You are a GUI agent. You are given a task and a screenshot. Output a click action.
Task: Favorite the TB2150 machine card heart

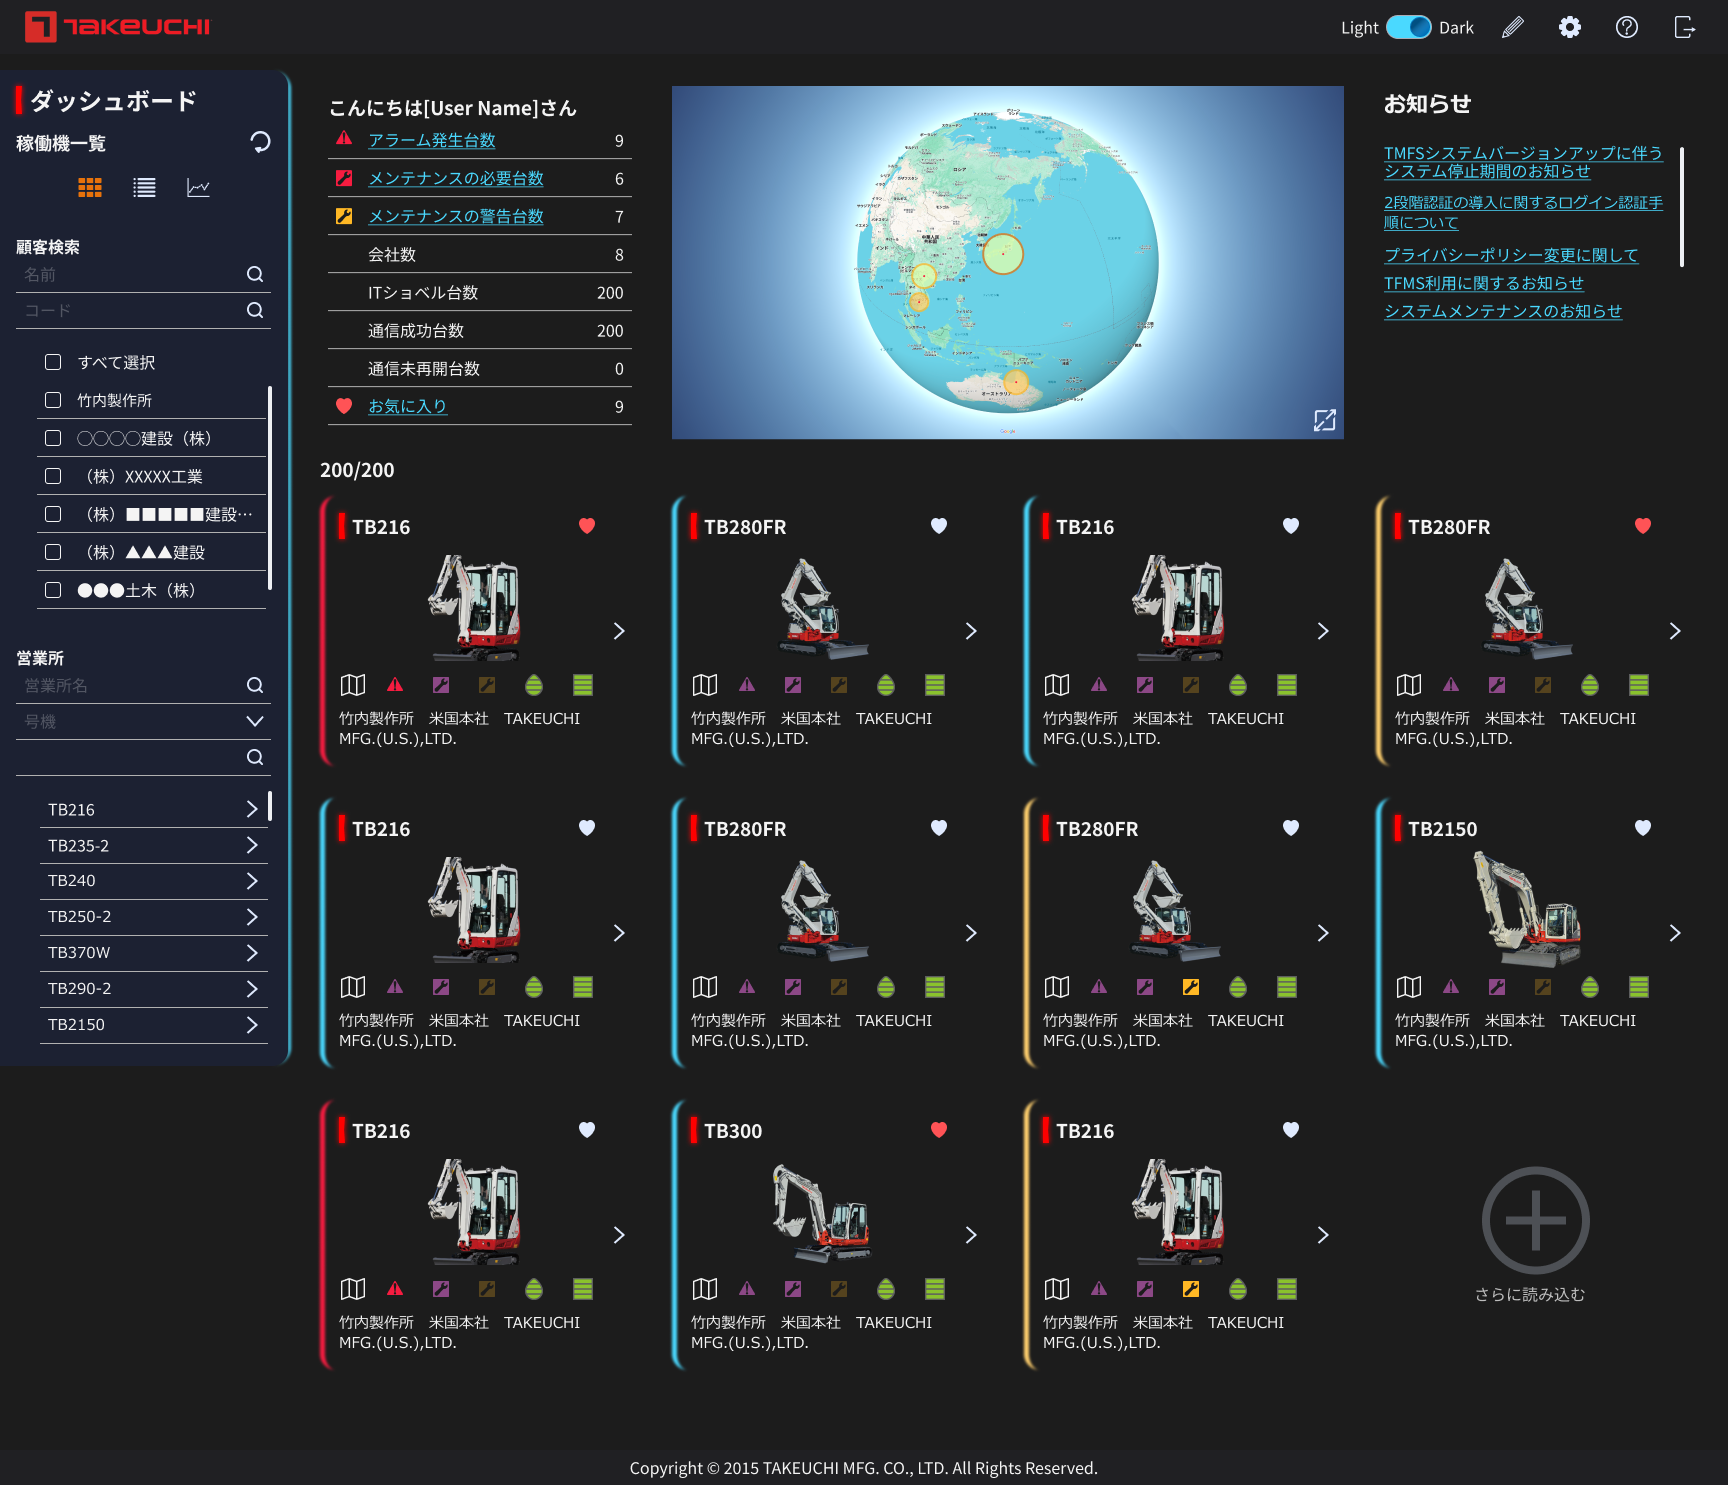click(1642, 828)
